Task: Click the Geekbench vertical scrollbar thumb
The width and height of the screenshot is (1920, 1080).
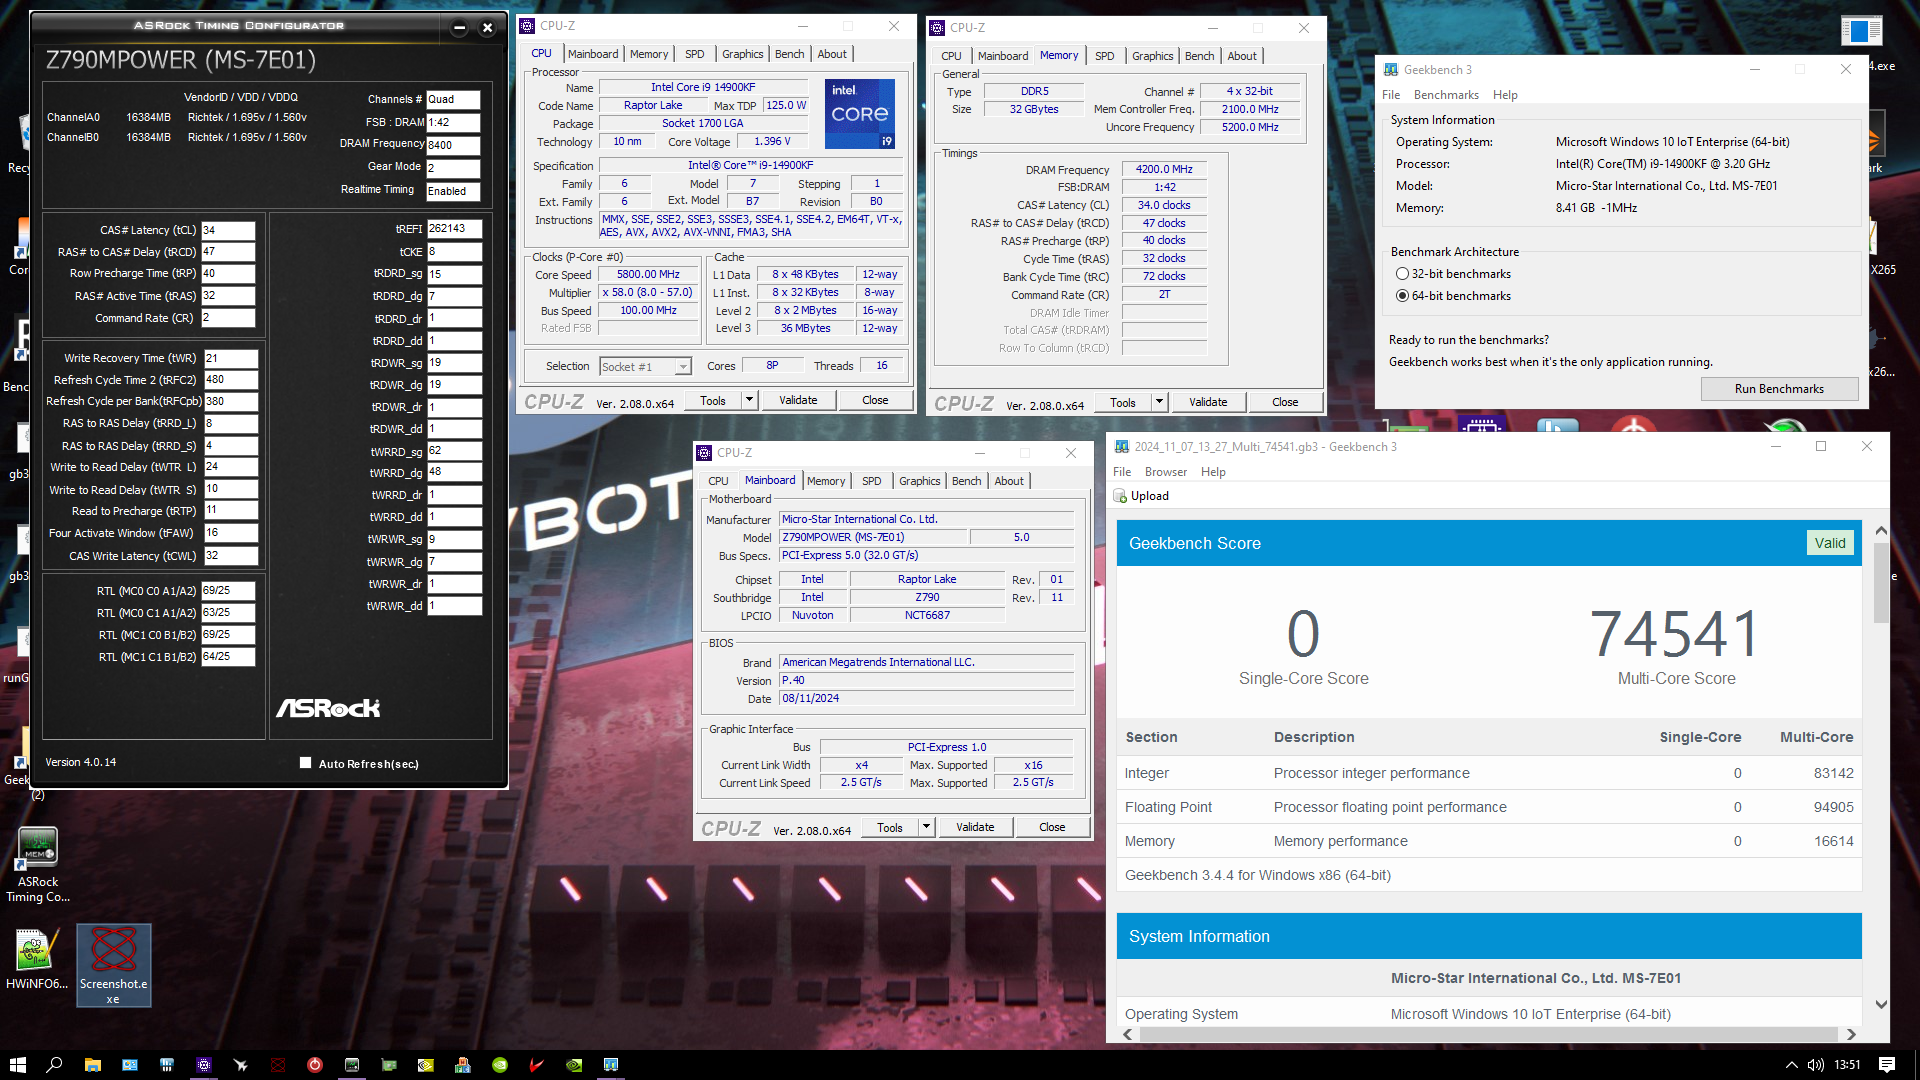Action: pyautogui.click(x=1881, y=582)
